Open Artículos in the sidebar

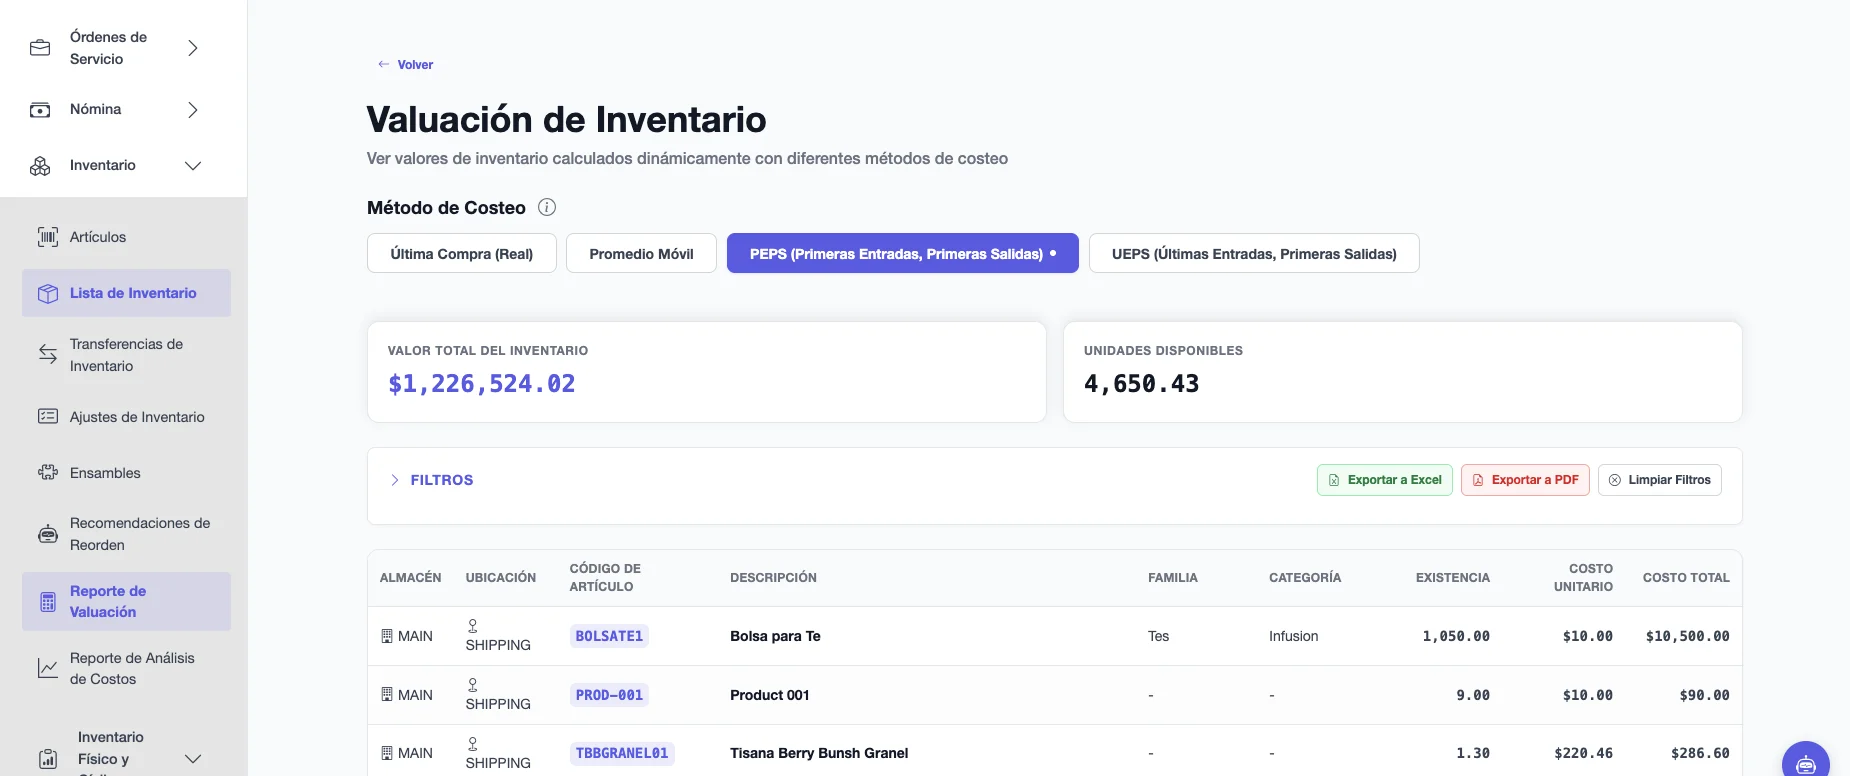126,237
